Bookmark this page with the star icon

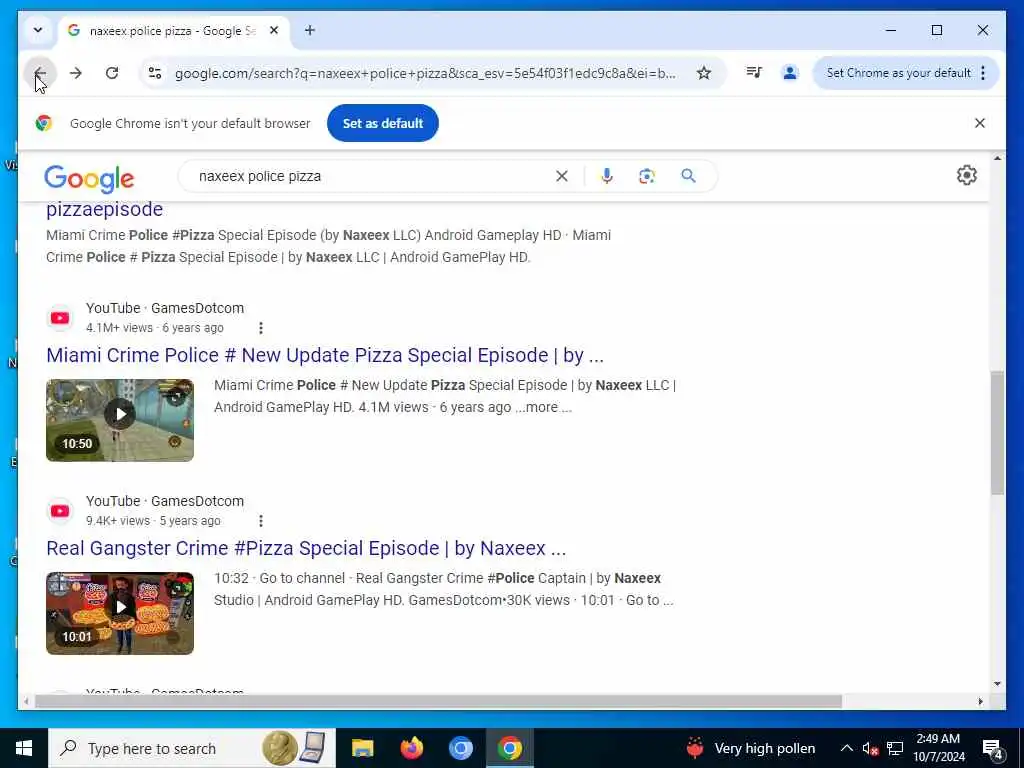tap(703, 73)
